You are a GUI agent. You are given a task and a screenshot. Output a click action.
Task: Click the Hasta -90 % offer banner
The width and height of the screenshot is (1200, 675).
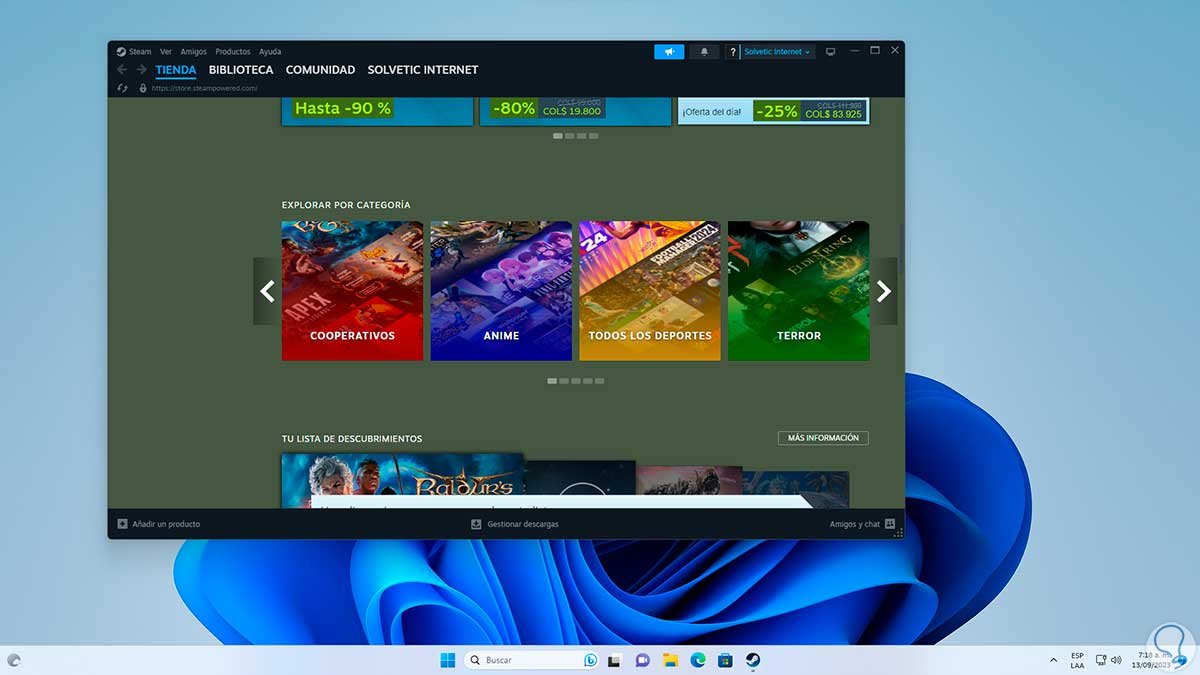[377, 110]
